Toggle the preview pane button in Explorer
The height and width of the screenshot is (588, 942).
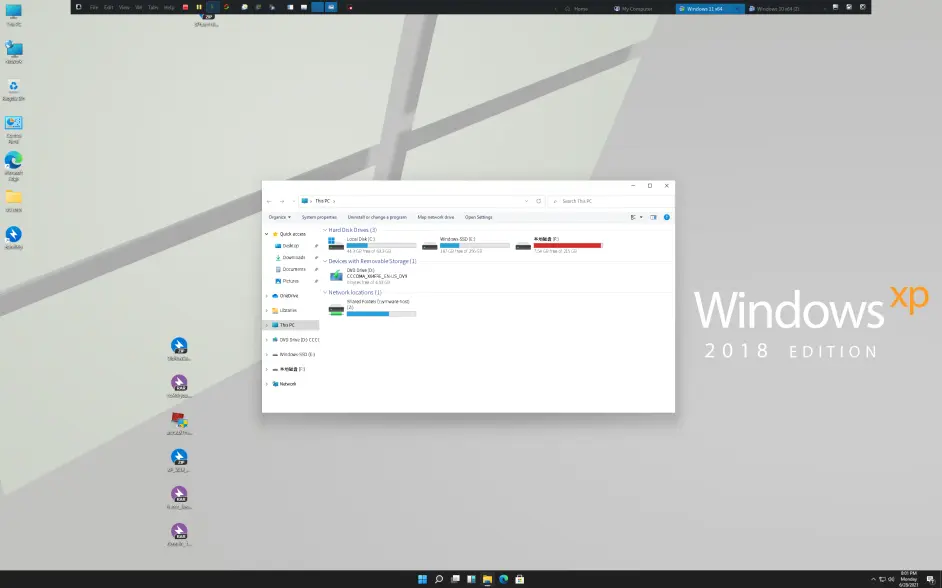click(653, 217)
